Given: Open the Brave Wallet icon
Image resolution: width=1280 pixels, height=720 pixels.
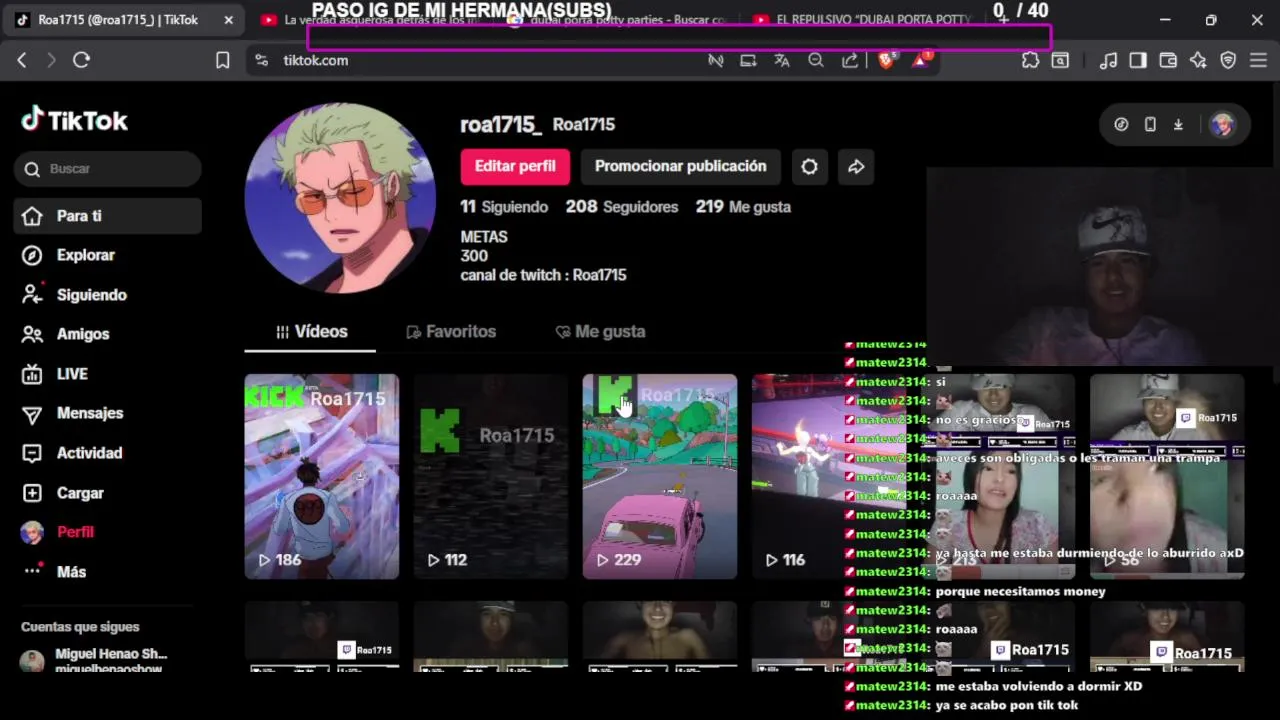Looking at the screenshot, I should 1168,60.
